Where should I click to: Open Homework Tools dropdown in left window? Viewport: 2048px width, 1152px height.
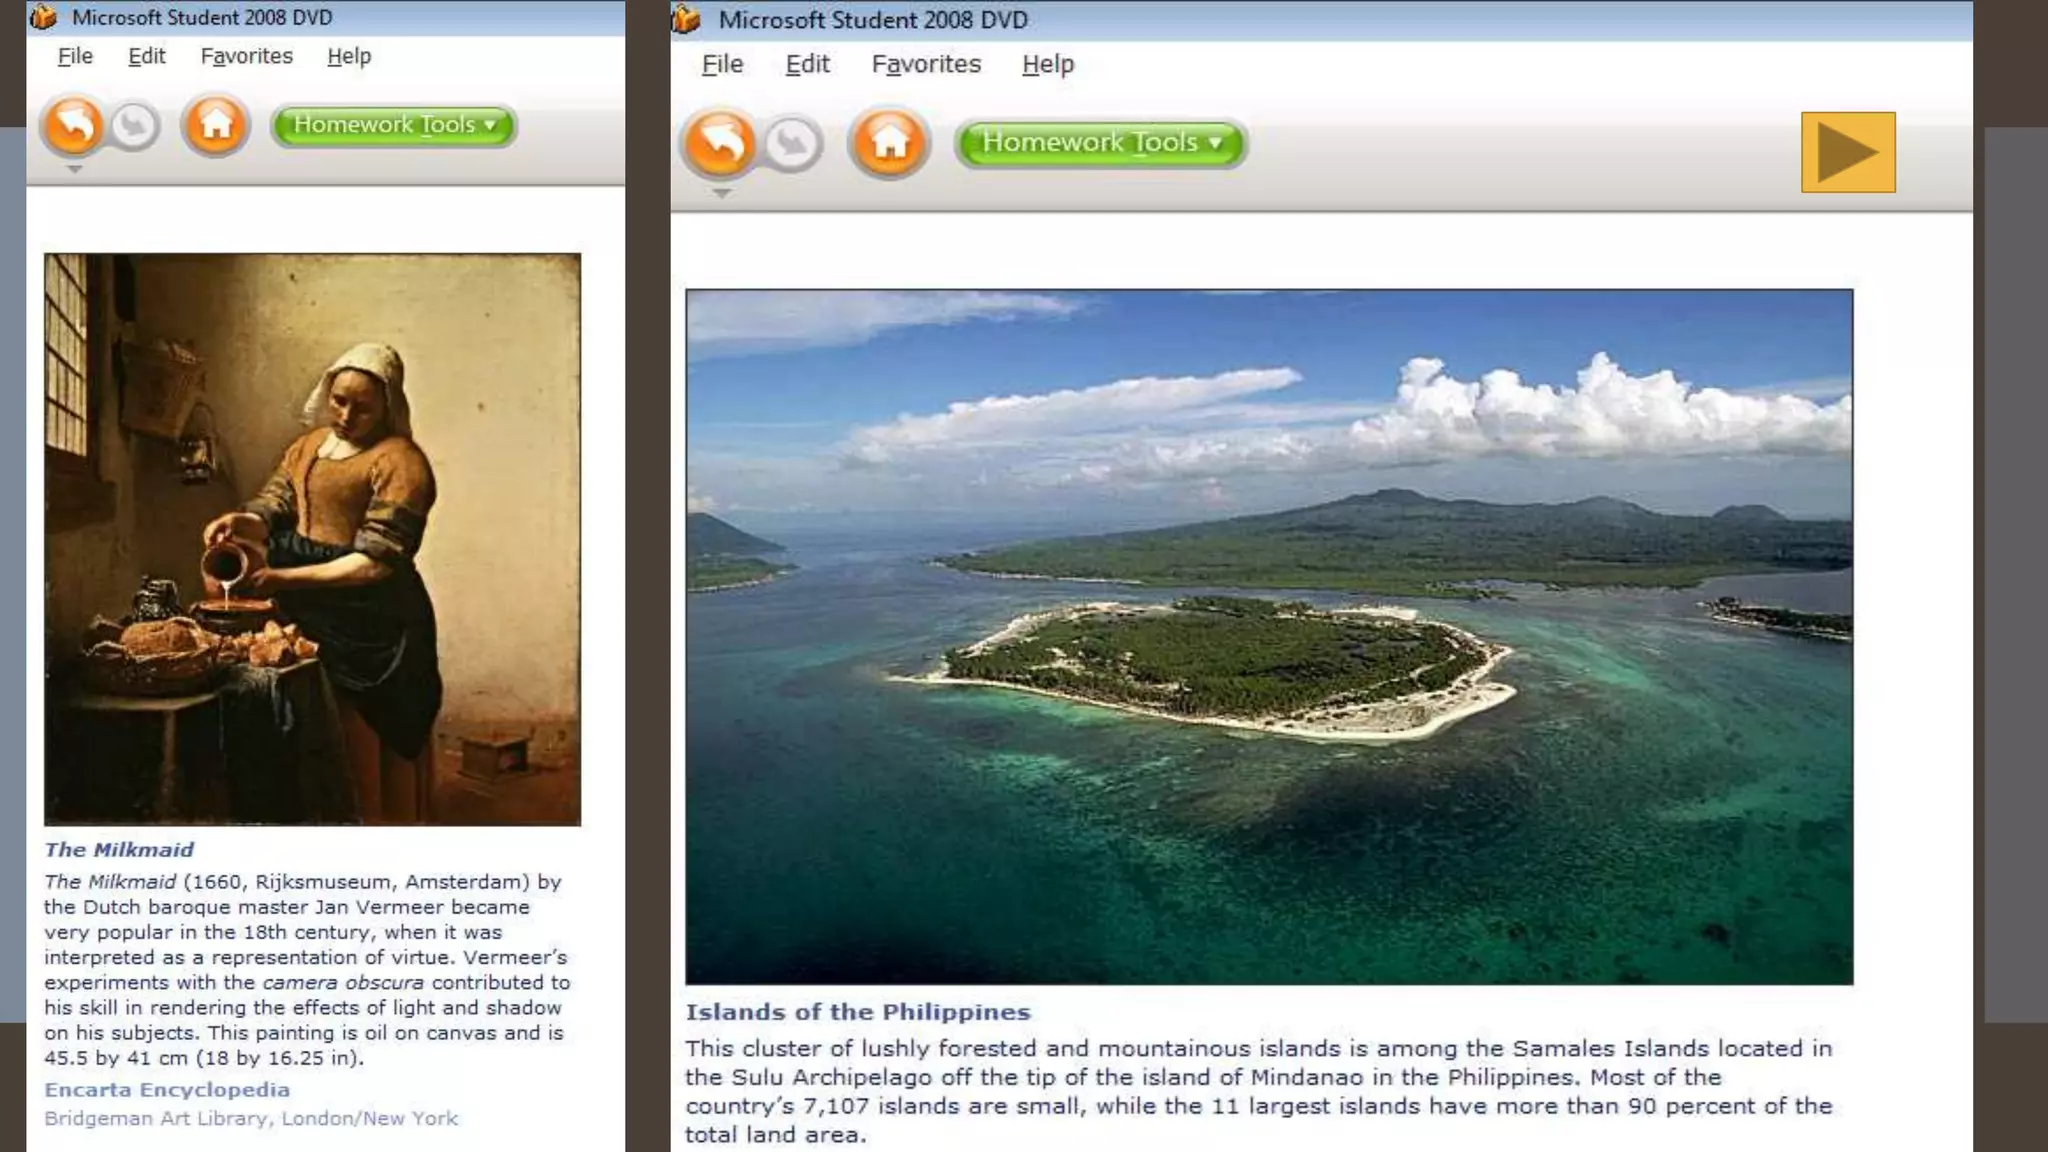[x=394, y=125]
